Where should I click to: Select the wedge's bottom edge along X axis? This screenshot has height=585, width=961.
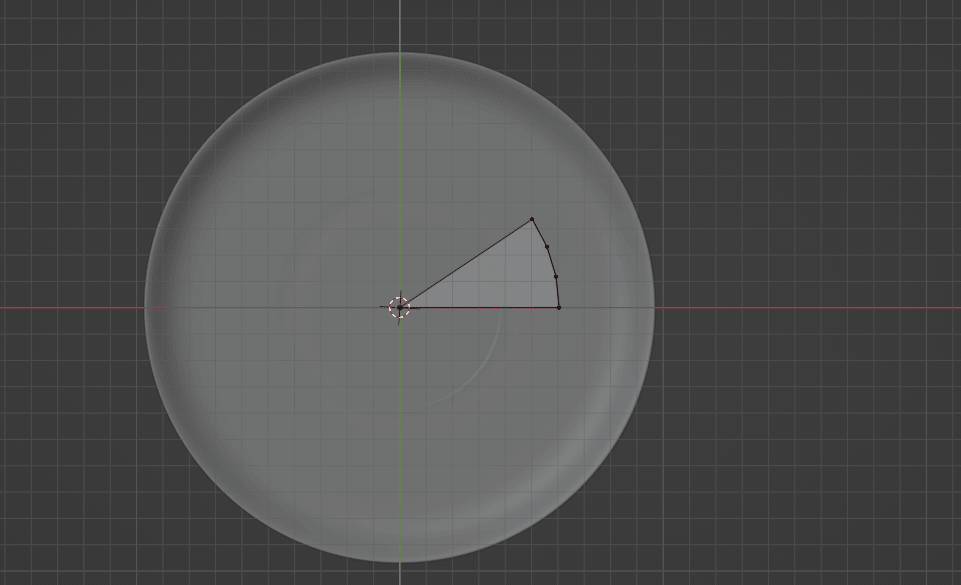point(480,307)
